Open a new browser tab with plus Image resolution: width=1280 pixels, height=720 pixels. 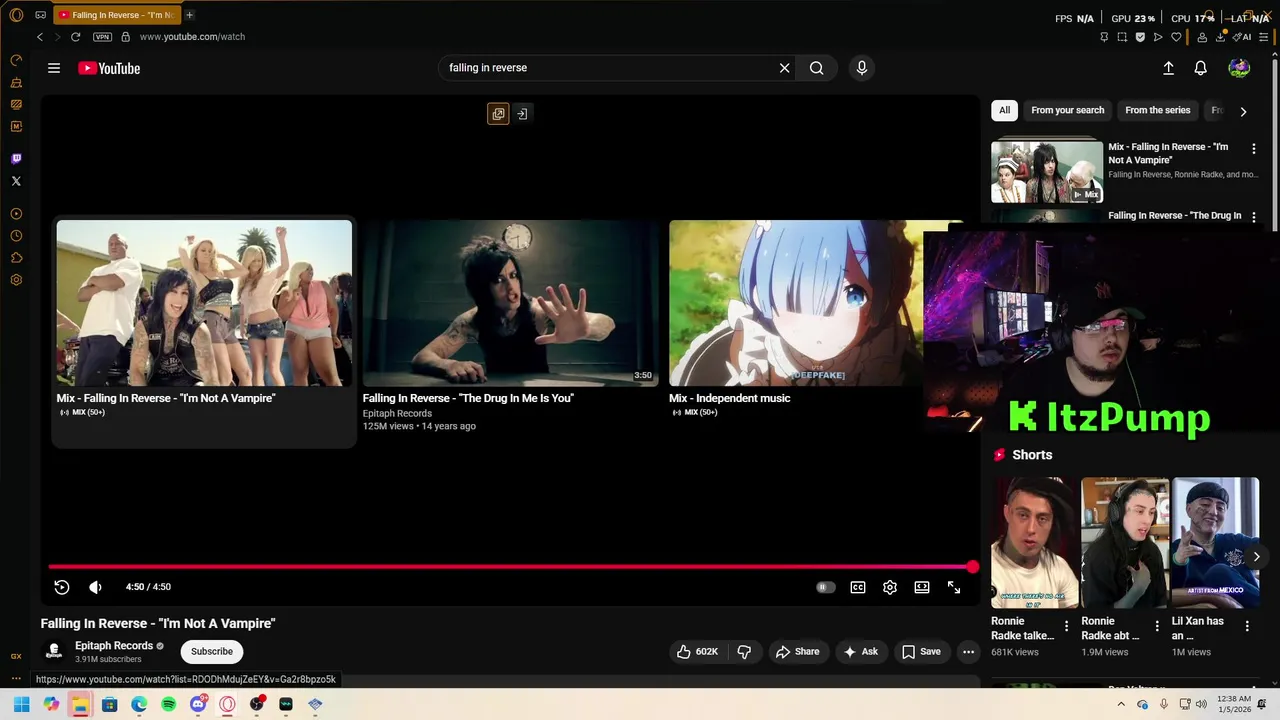(189, 15)
